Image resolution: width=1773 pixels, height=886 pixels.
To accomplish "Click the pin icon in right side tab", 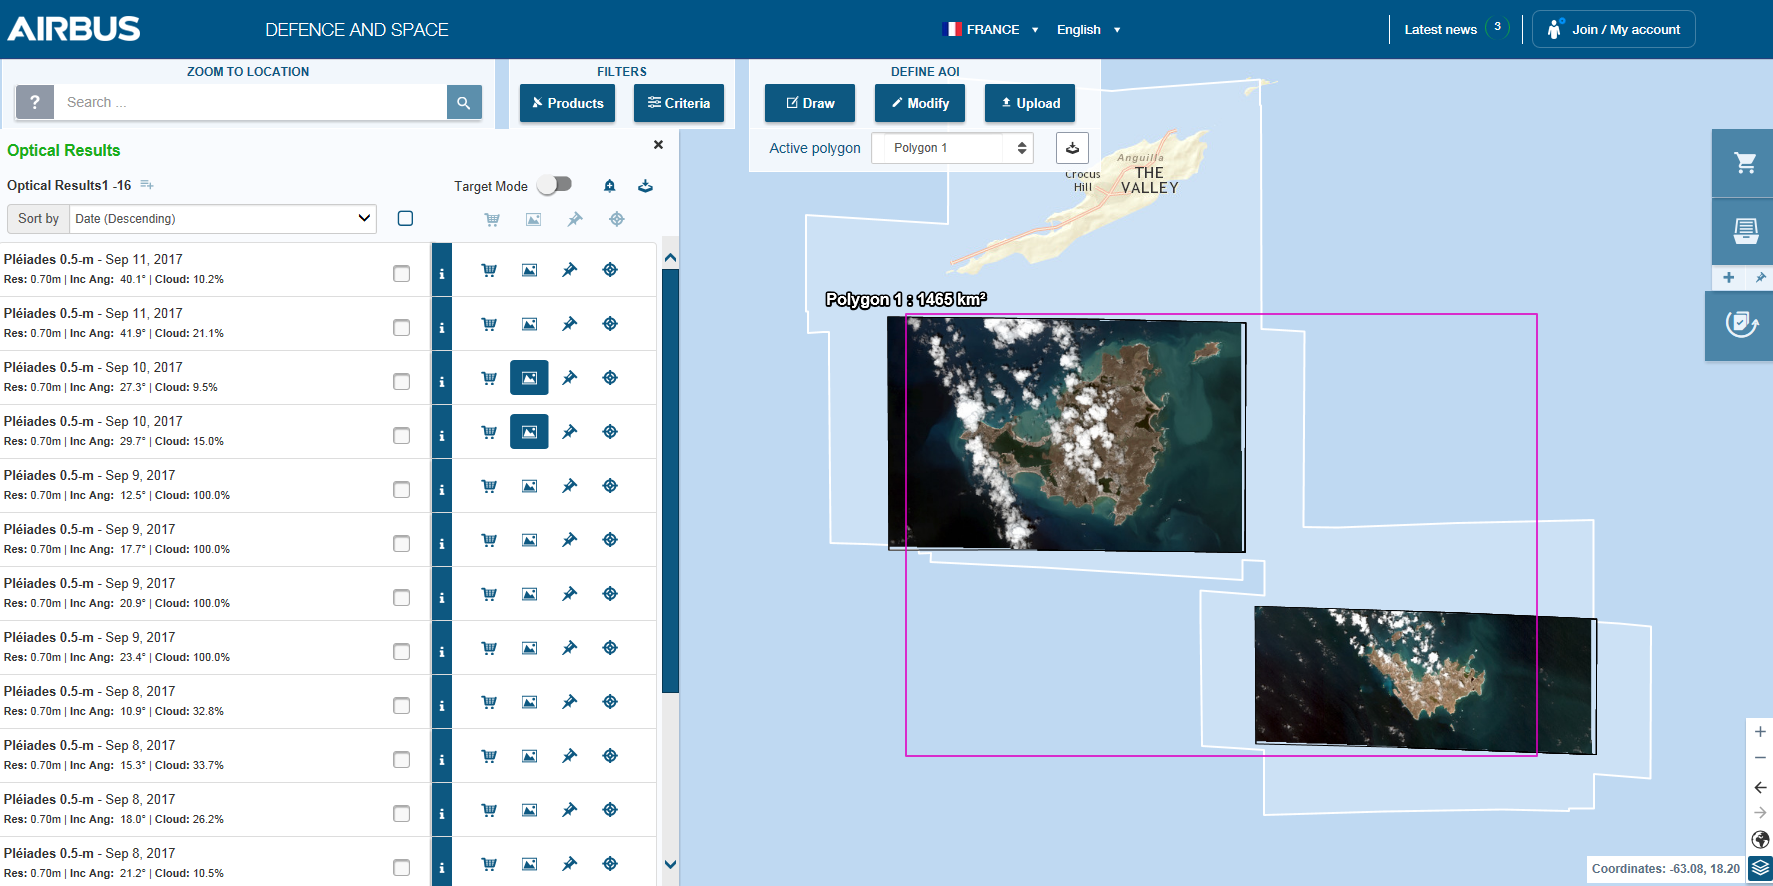I will pyautogui.click(x=1760, y=277).
